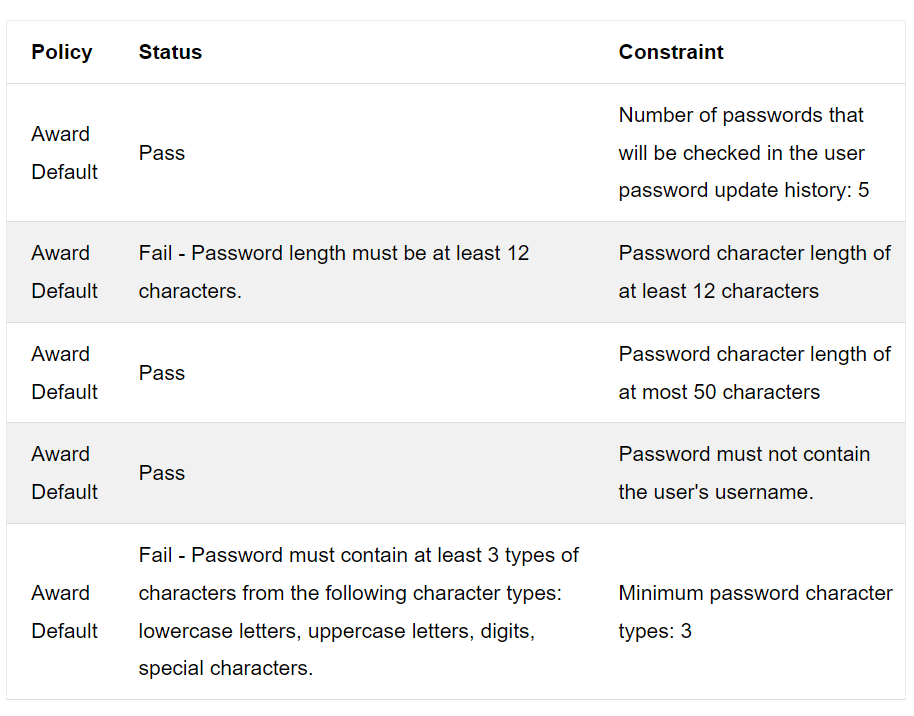Select Award Default in the first row
The height and width of the screenshot is (716, 914).
(64, 153)
